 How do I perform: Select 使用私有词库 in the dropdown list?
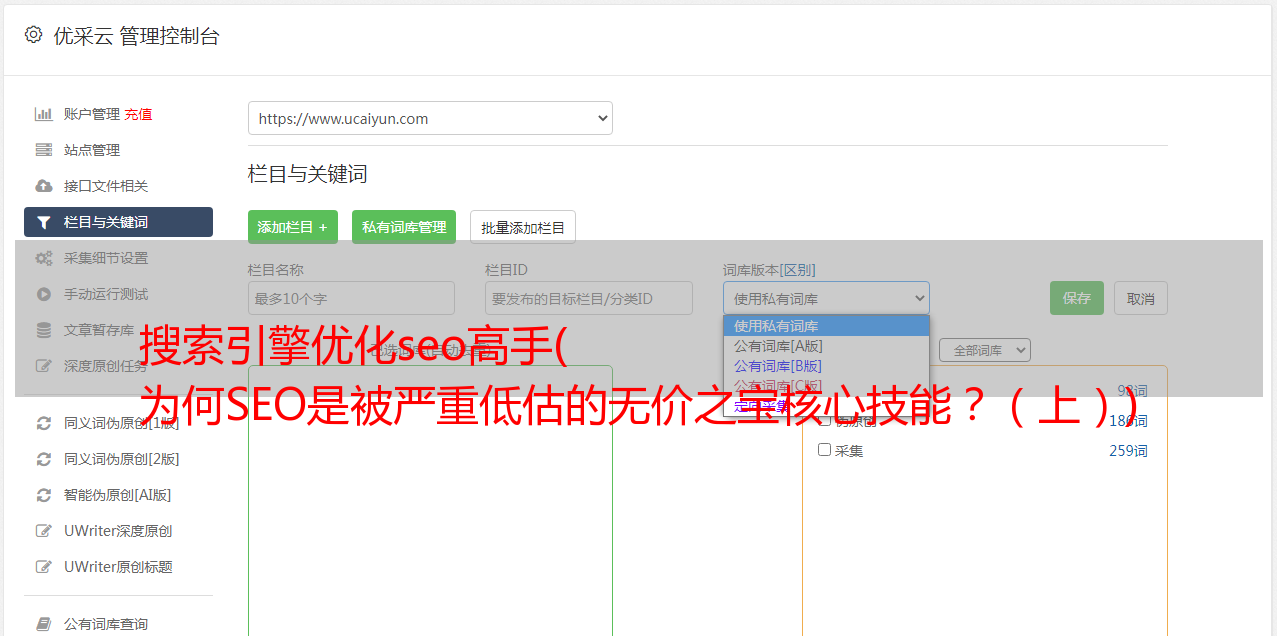826,326
